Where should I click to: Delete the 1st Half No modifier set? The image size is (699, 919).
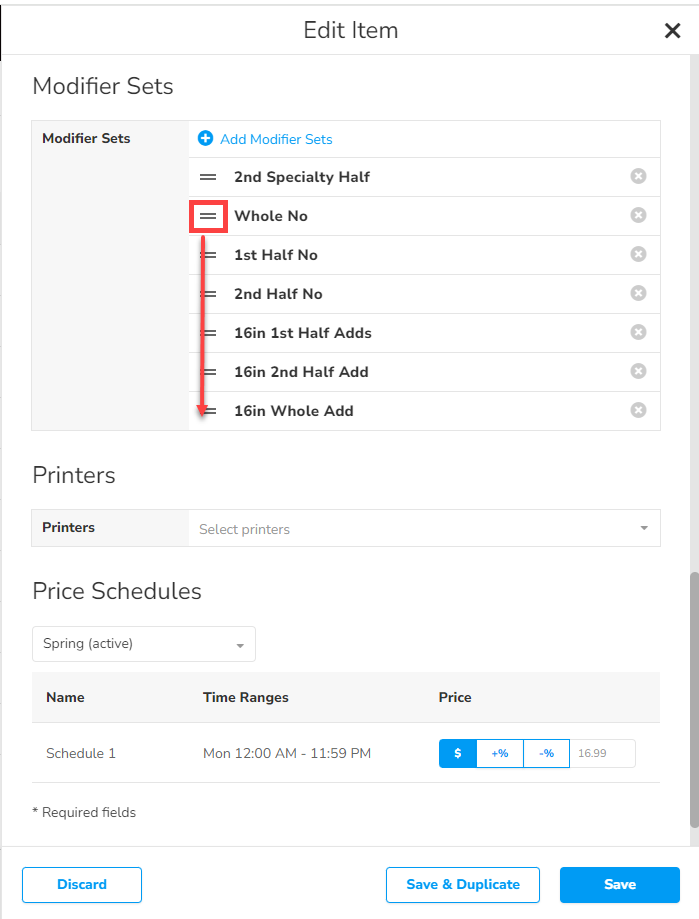638,254
